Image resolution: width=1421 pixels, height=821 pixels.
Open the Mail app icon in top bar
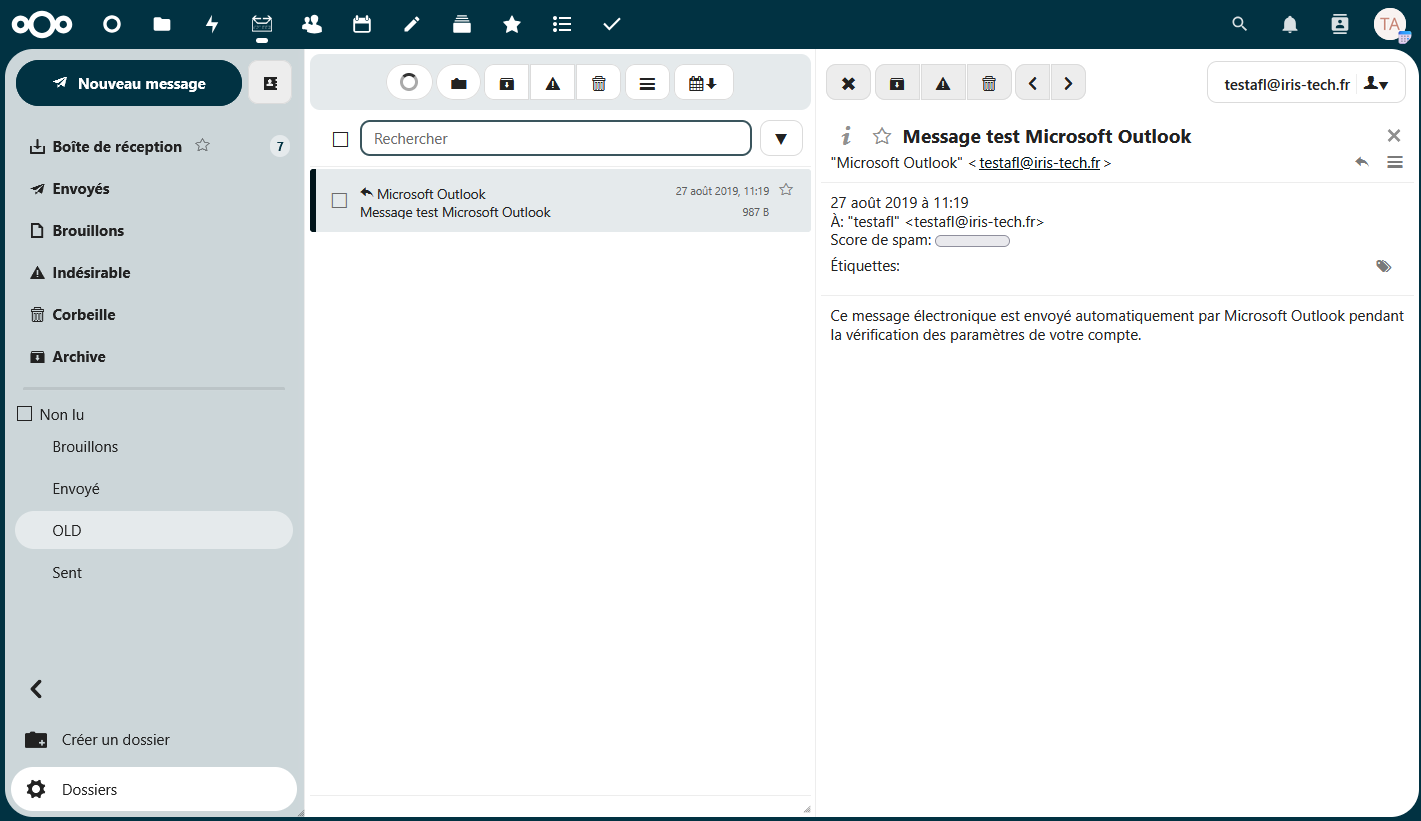(x=262, y=24)
